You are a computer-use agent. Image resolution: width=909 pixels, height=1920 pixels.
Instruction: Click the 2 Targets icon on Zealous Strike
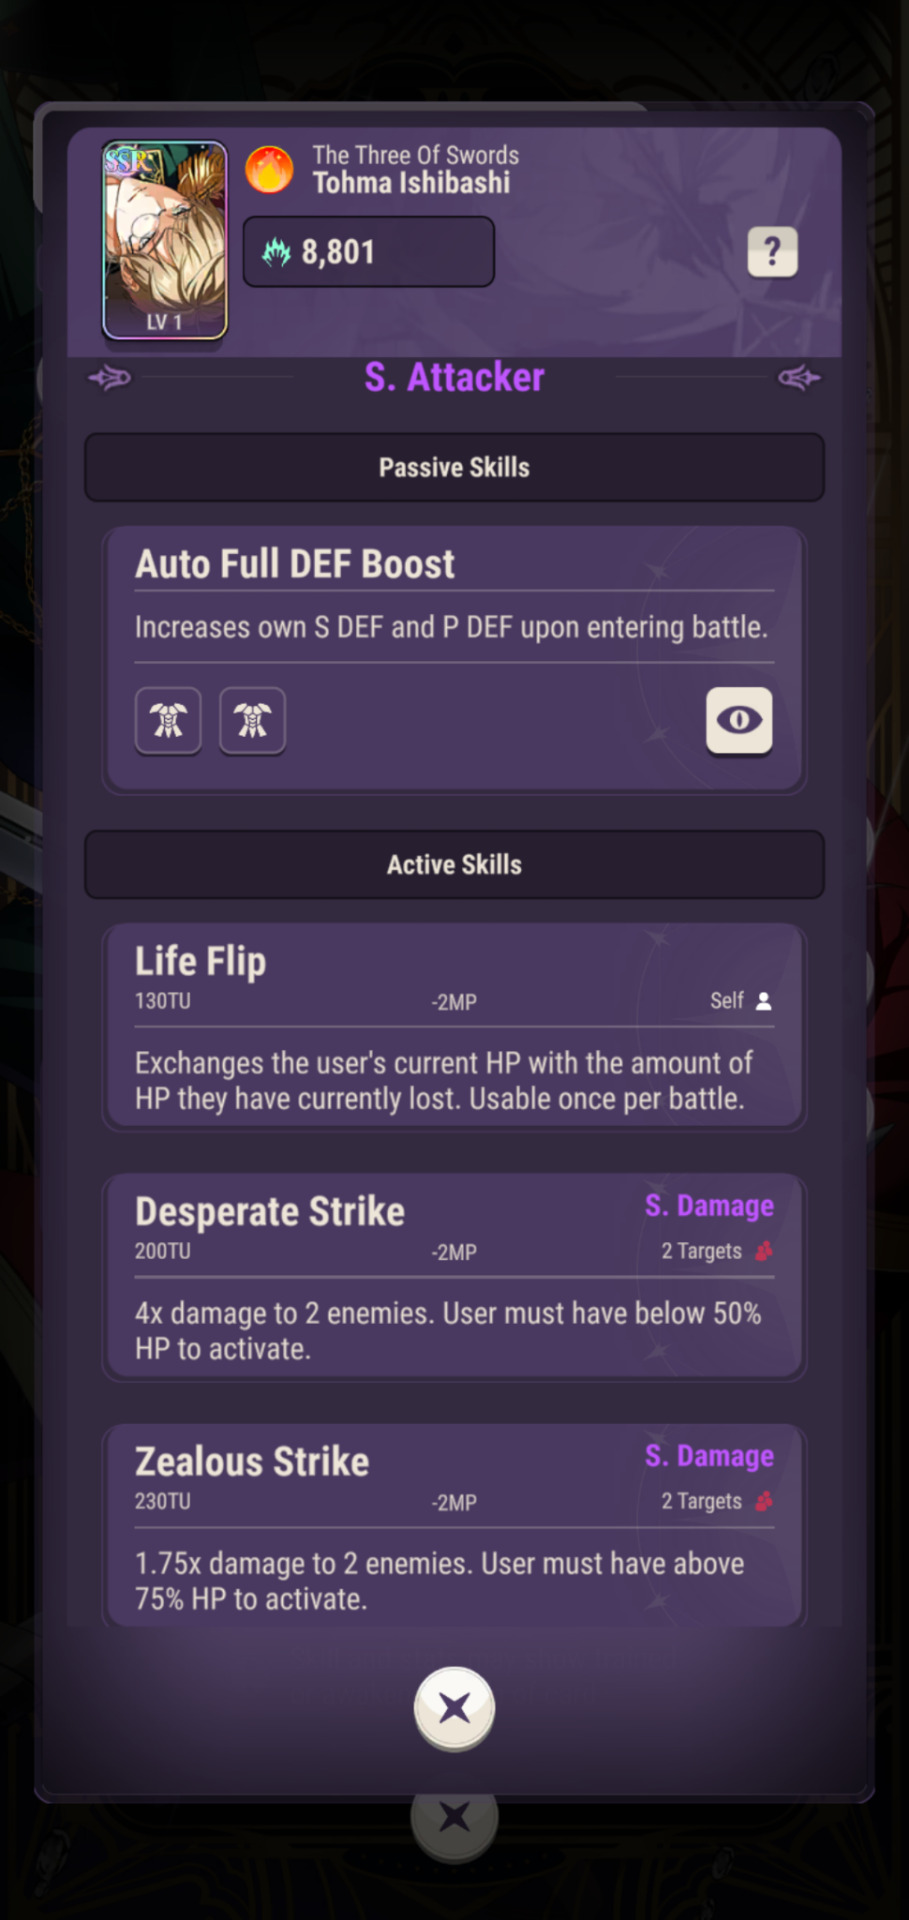[x=764, y=1501]
